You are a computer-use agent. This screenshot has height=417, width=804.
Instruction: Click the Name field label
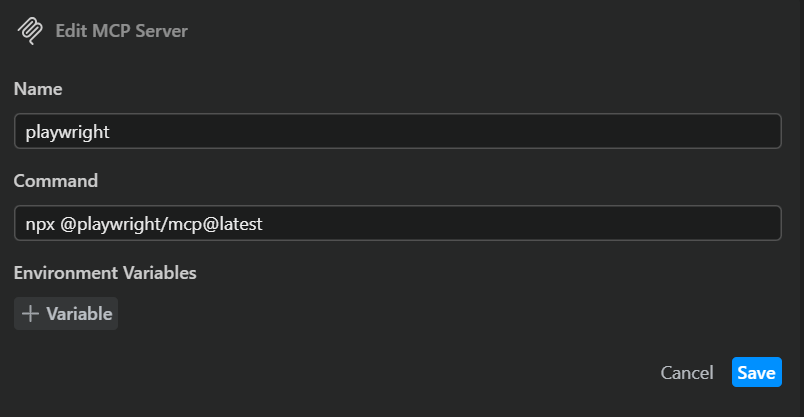pyautogui.click(x=38, y=89)
